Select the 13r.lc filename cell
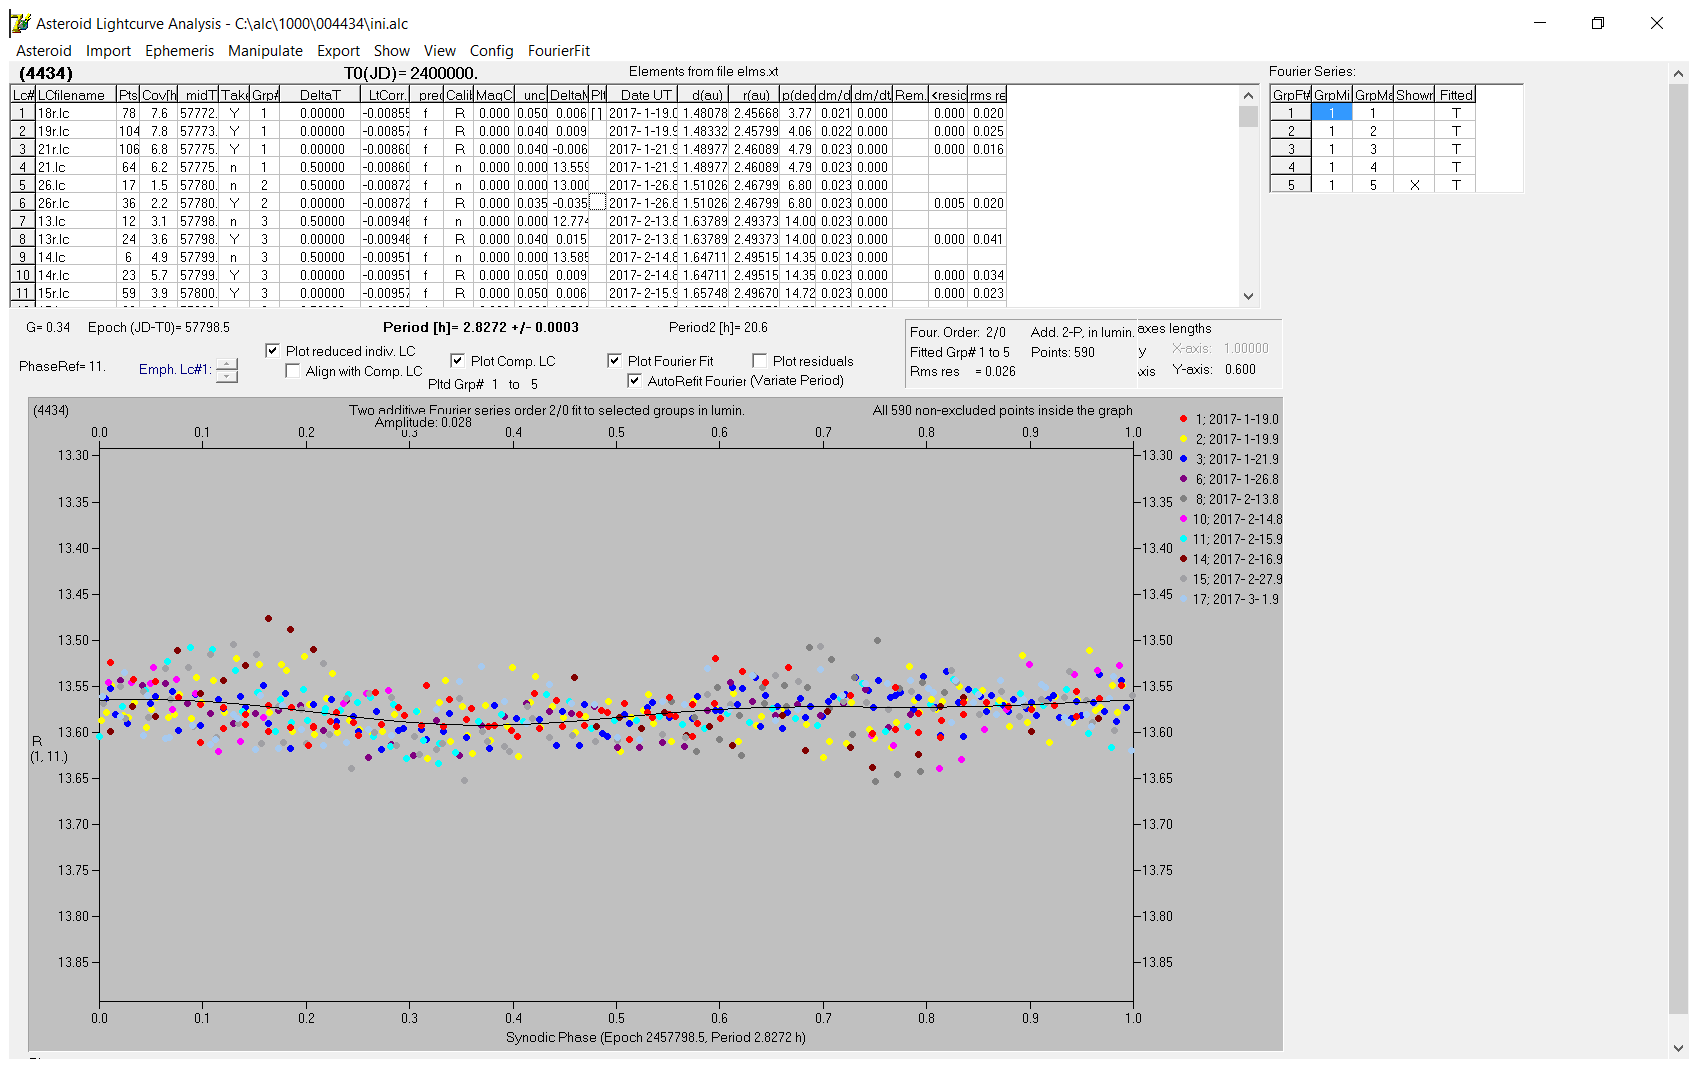This screenshot has width=1698, height=1068. pyautogui.click(x=76, y=239)
